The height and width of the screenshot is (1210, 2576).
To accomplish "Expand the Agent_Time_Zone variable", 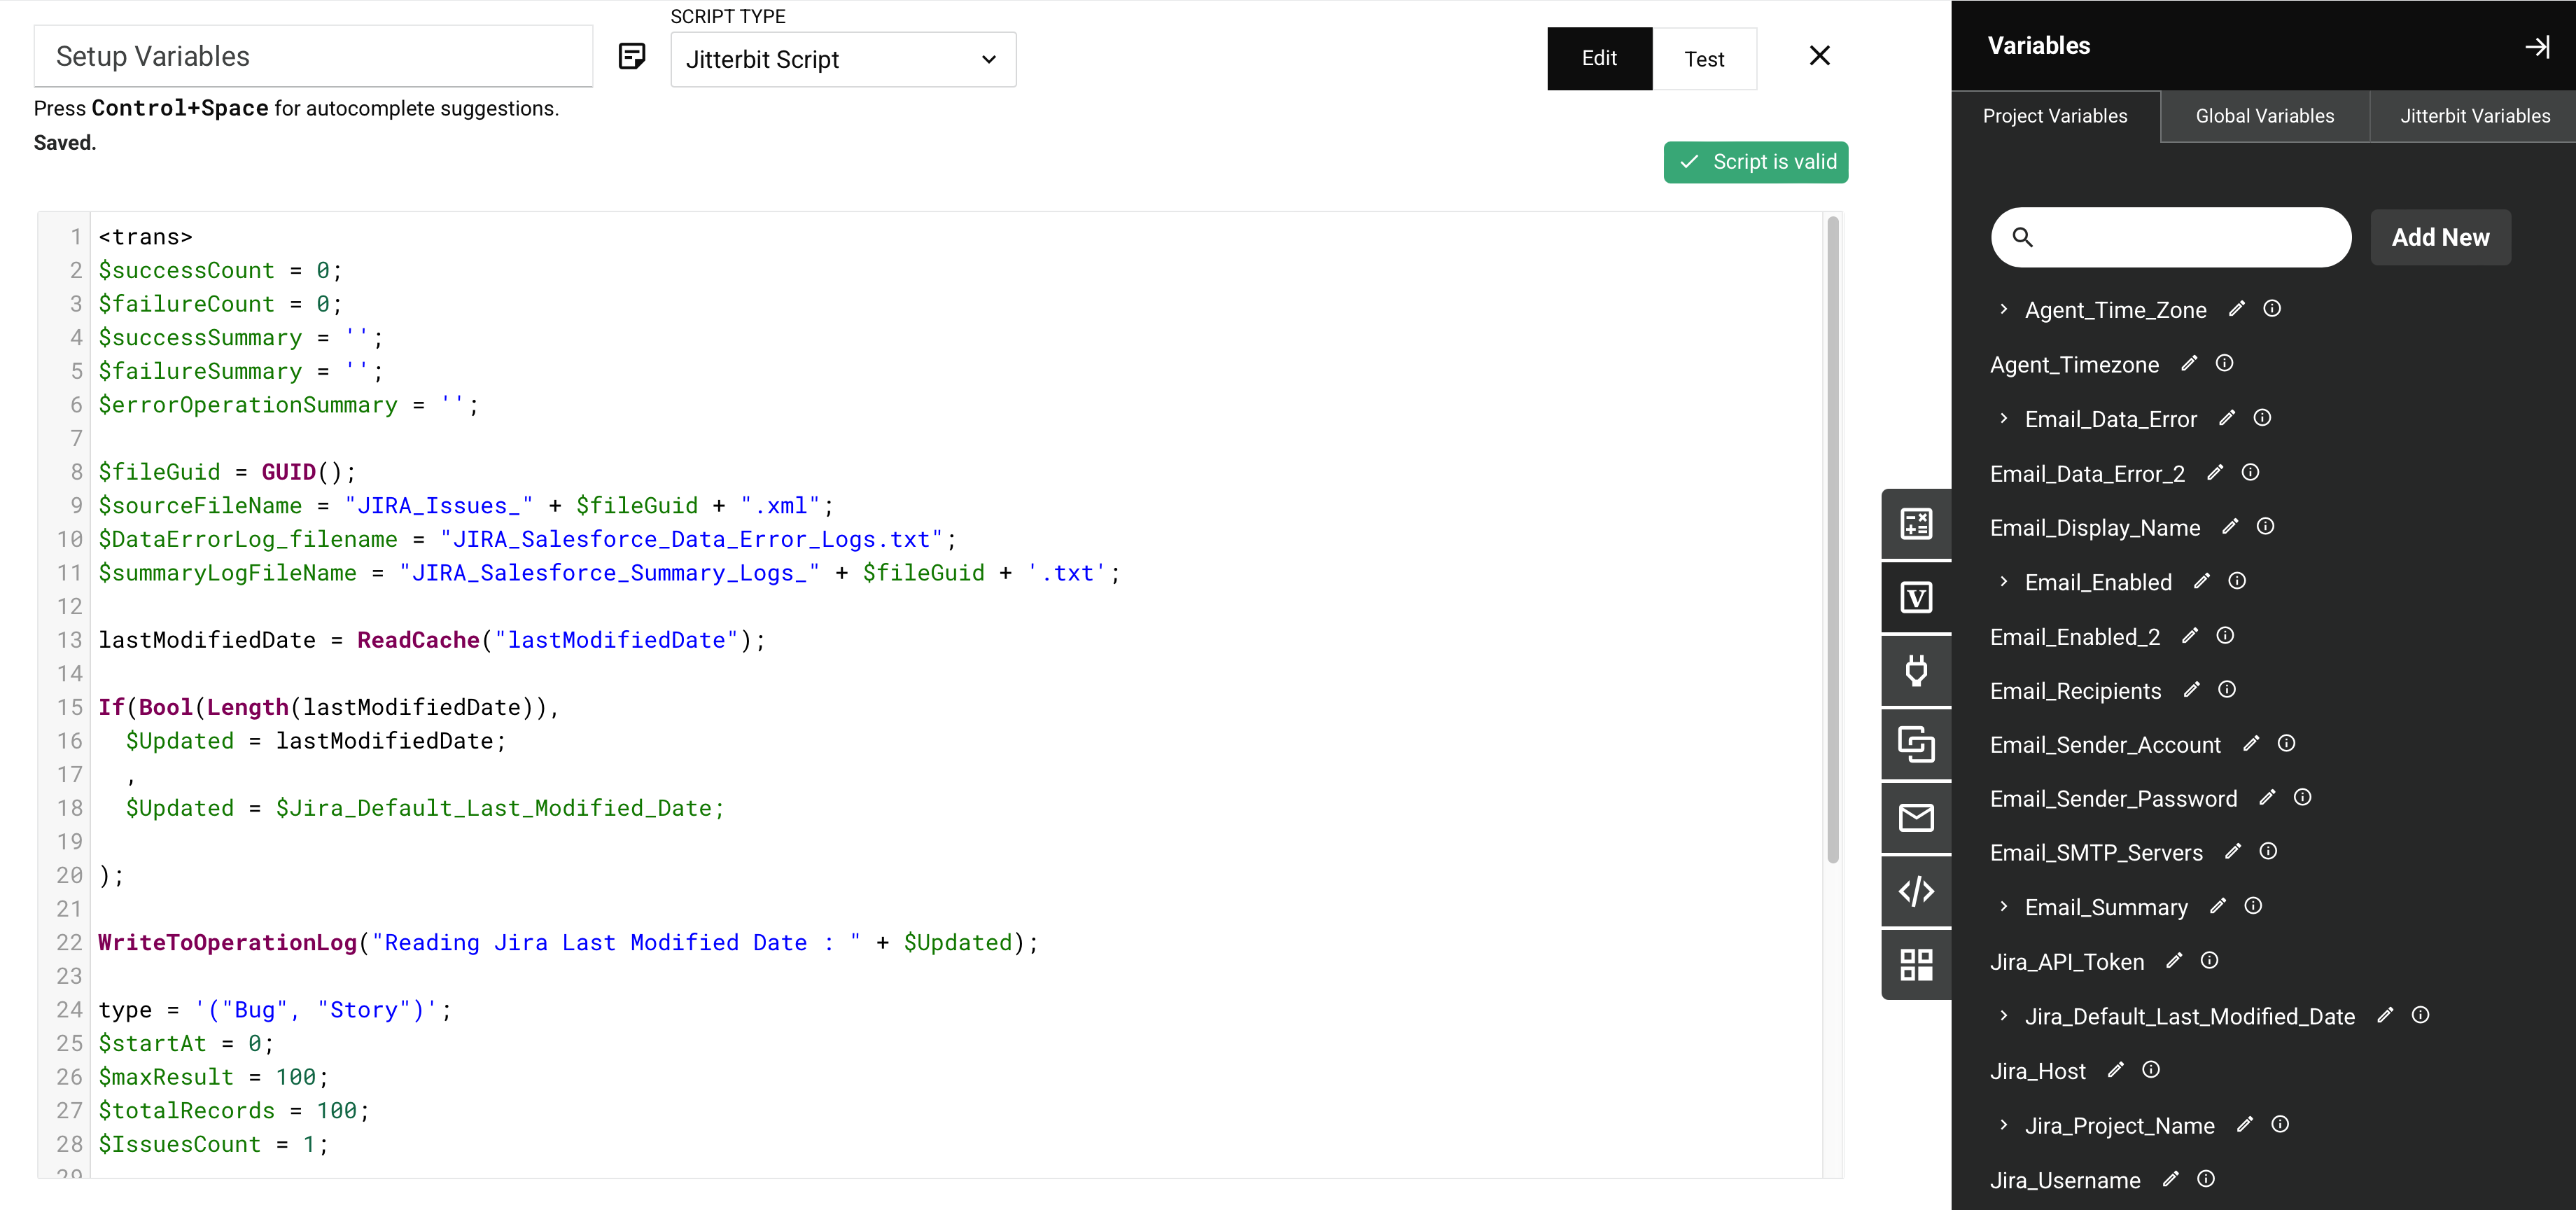I will [x=2004, y=309].
